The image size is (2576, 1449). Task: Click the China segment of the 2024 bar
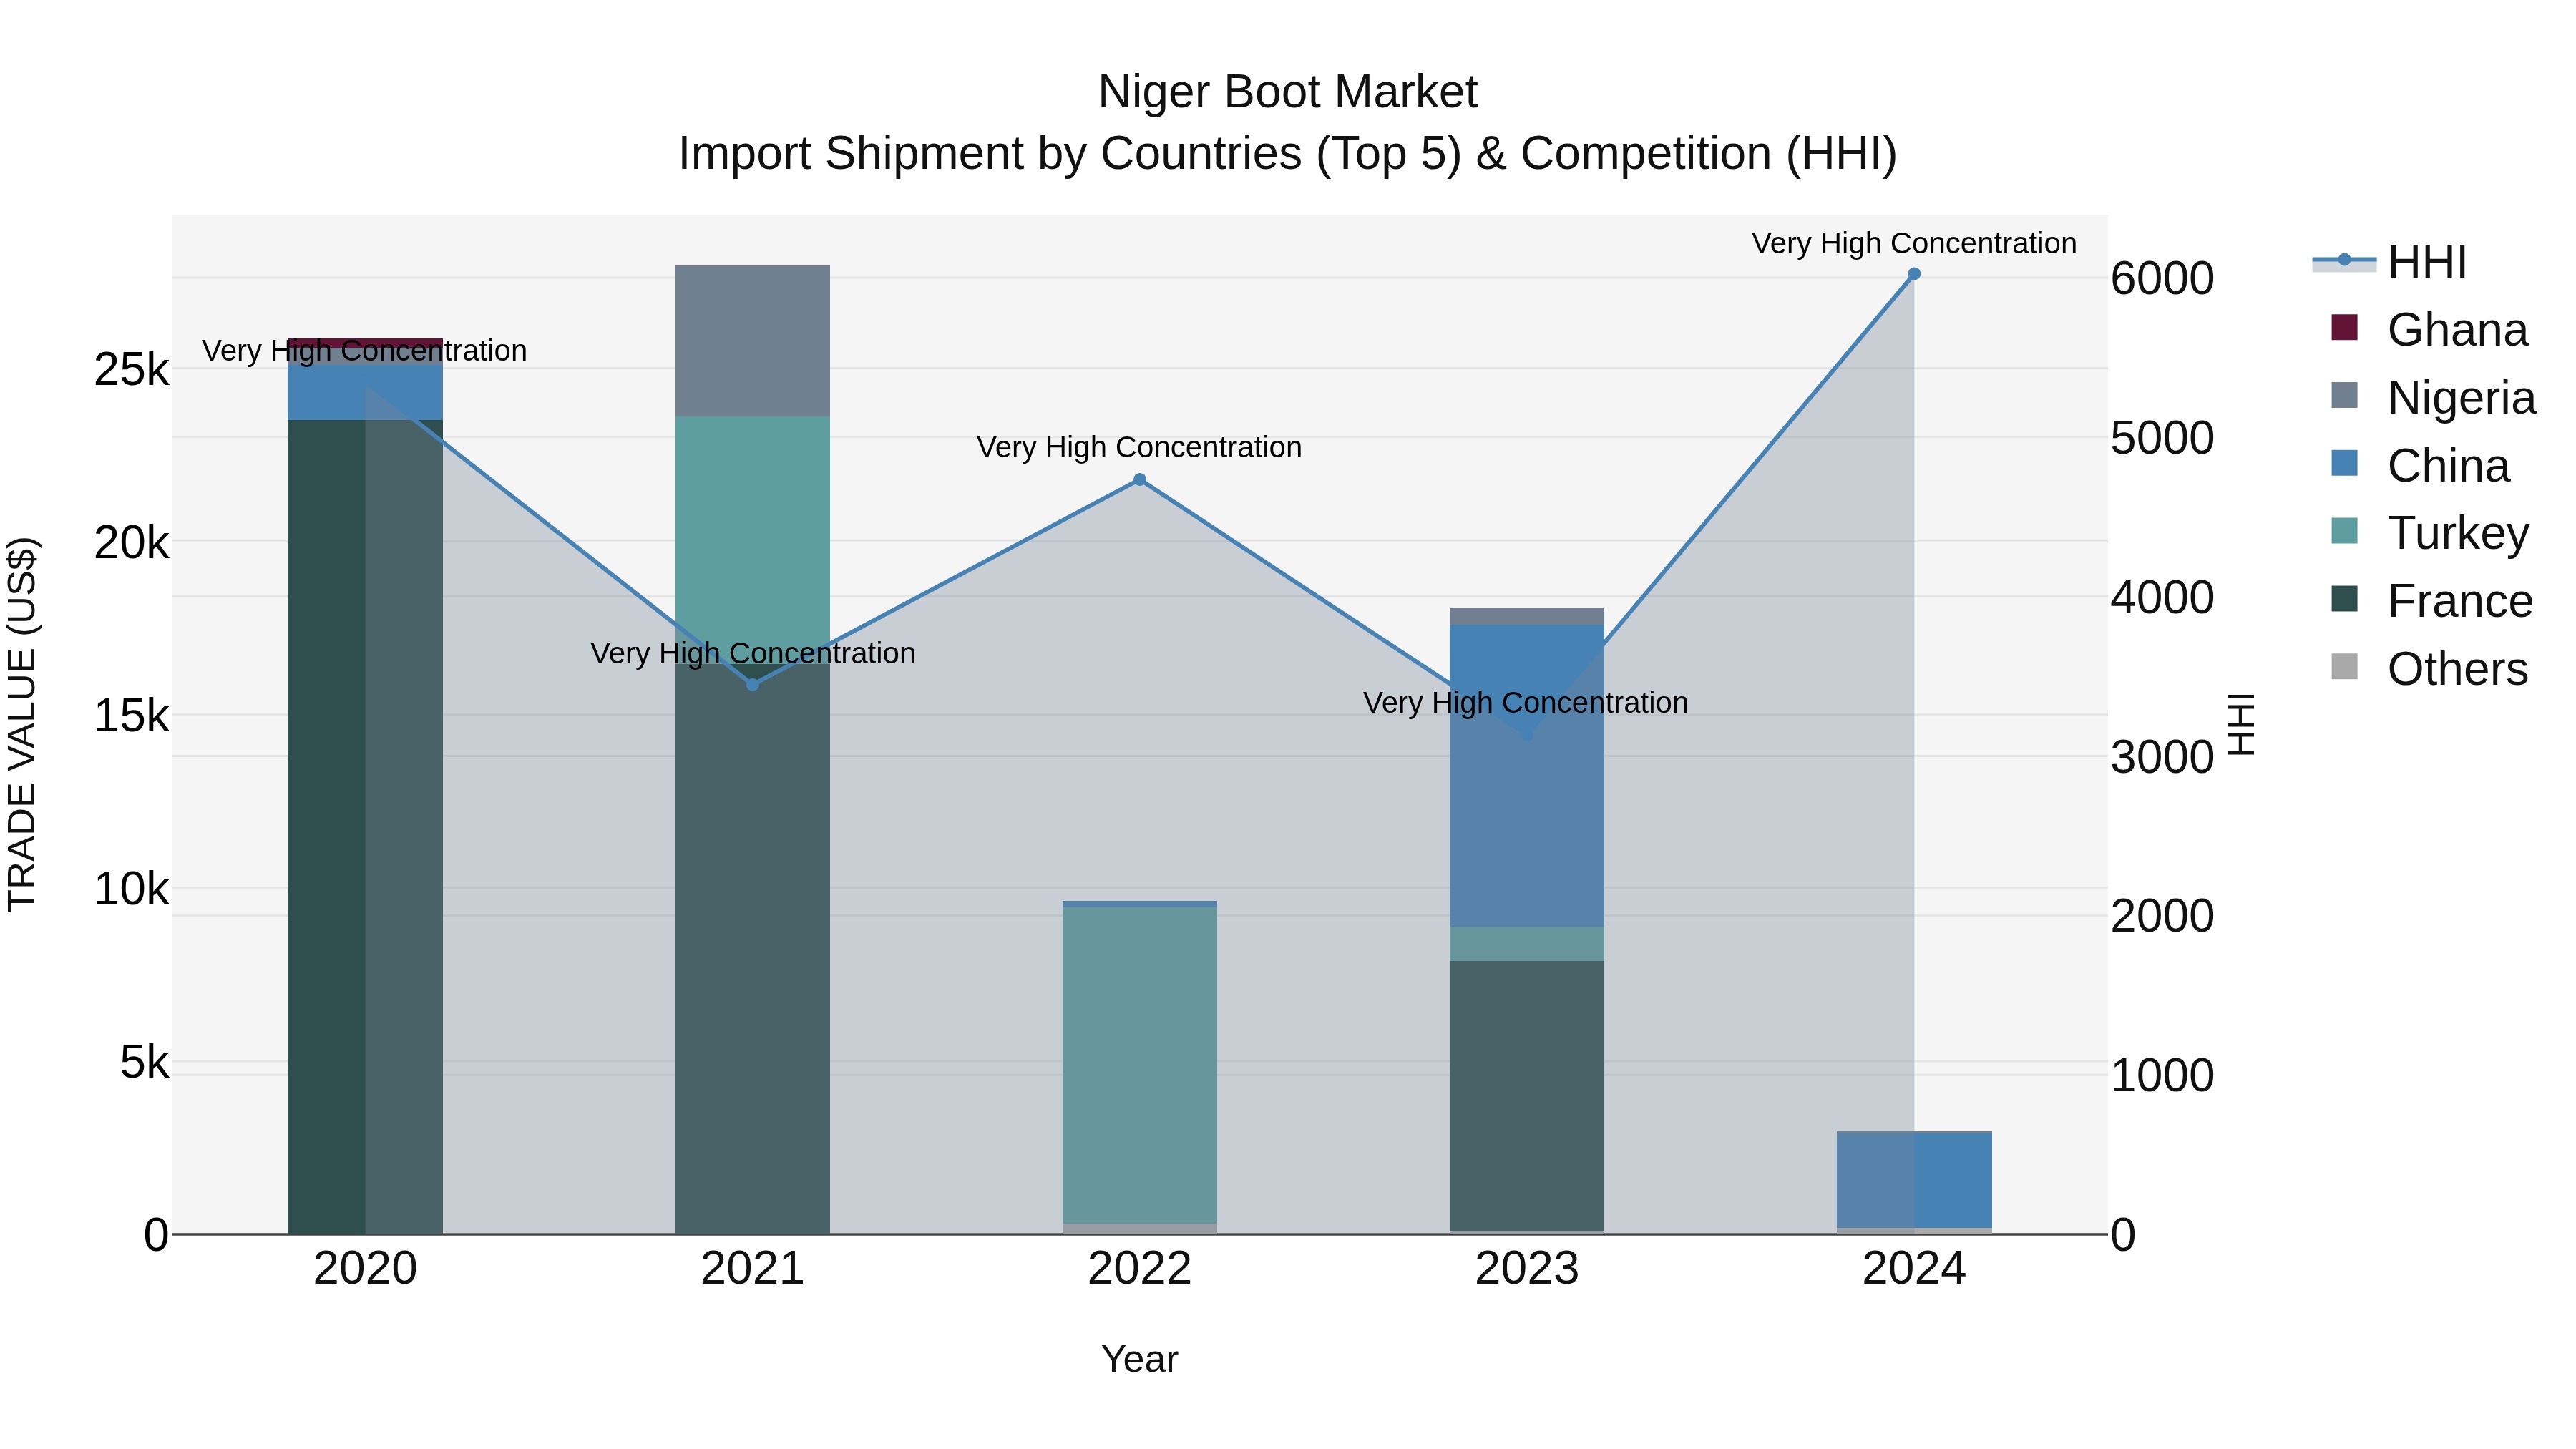pos(1914,1179)
